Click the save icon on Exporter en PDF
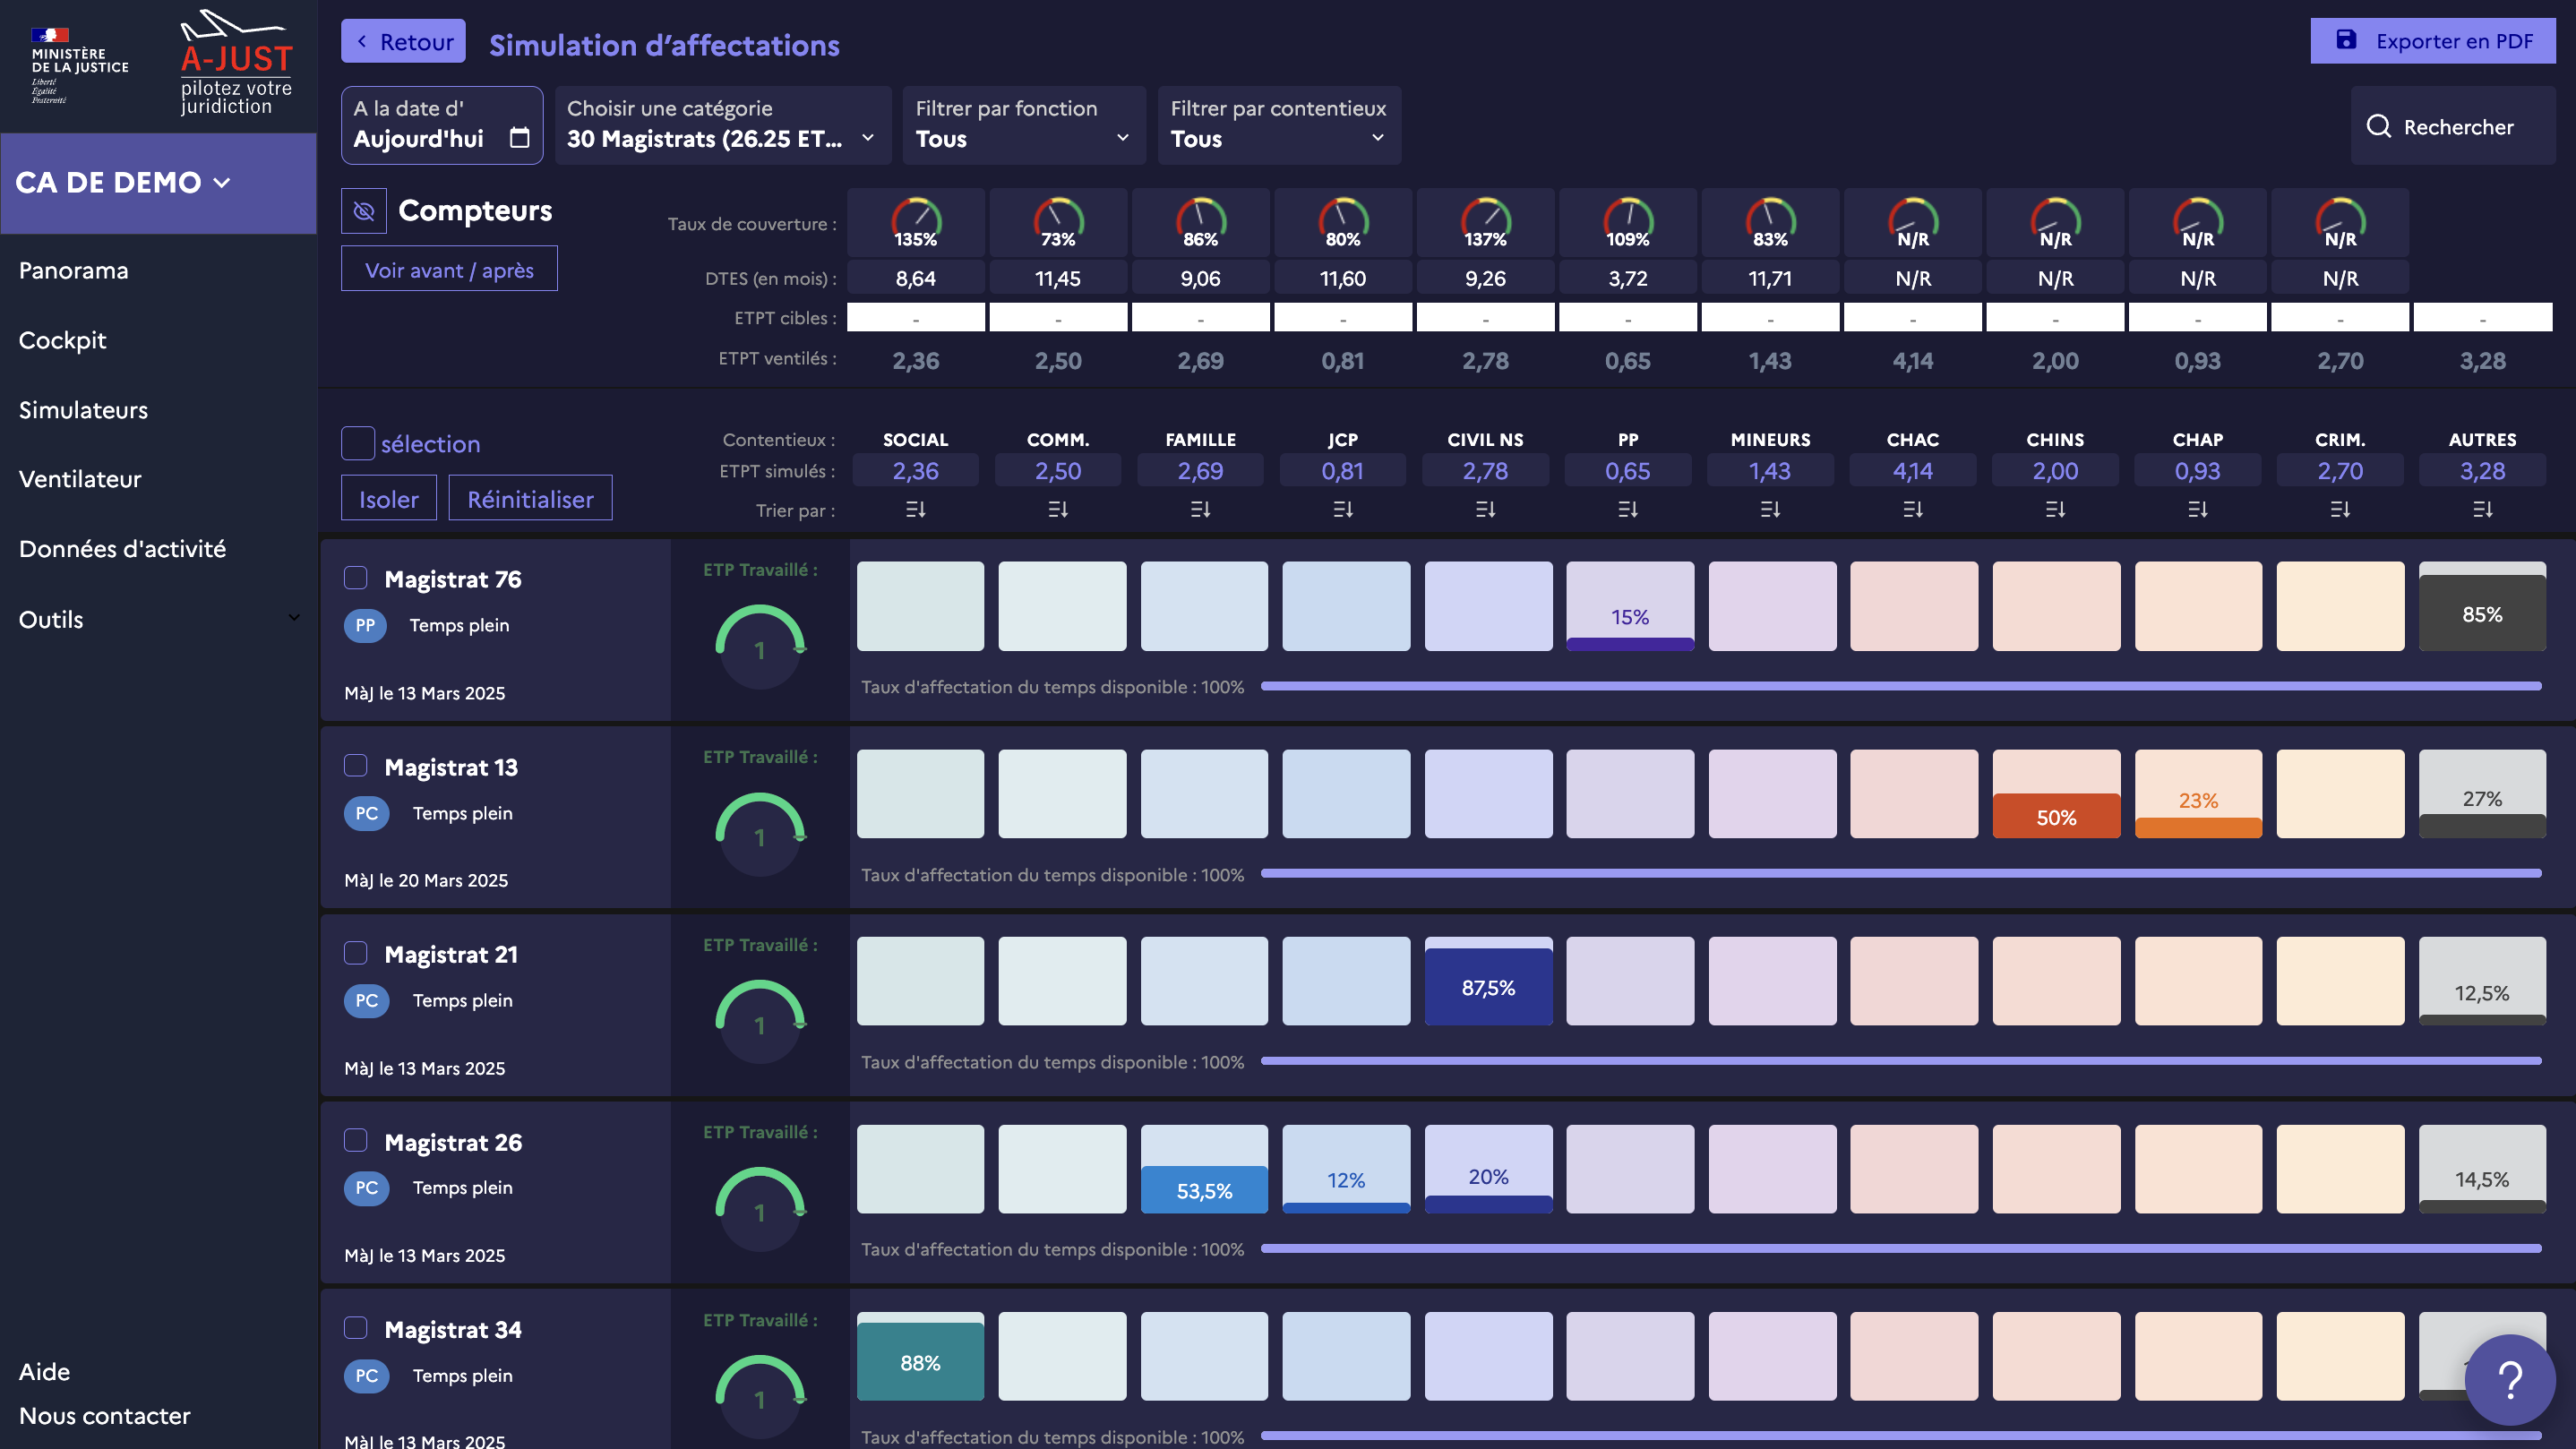Viewport: 2576px width, 1449px height. (x=2346, y=41)
